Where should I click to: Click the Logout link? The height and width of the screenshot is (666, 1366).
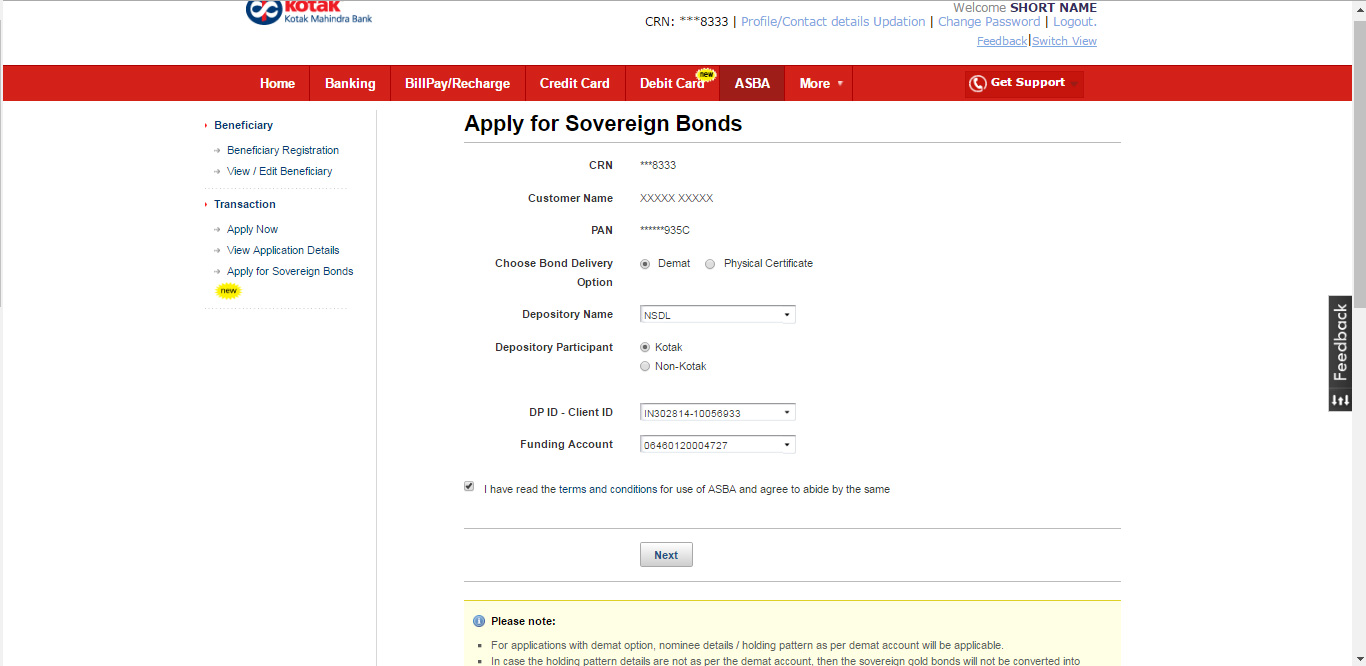click(1074, 22)
